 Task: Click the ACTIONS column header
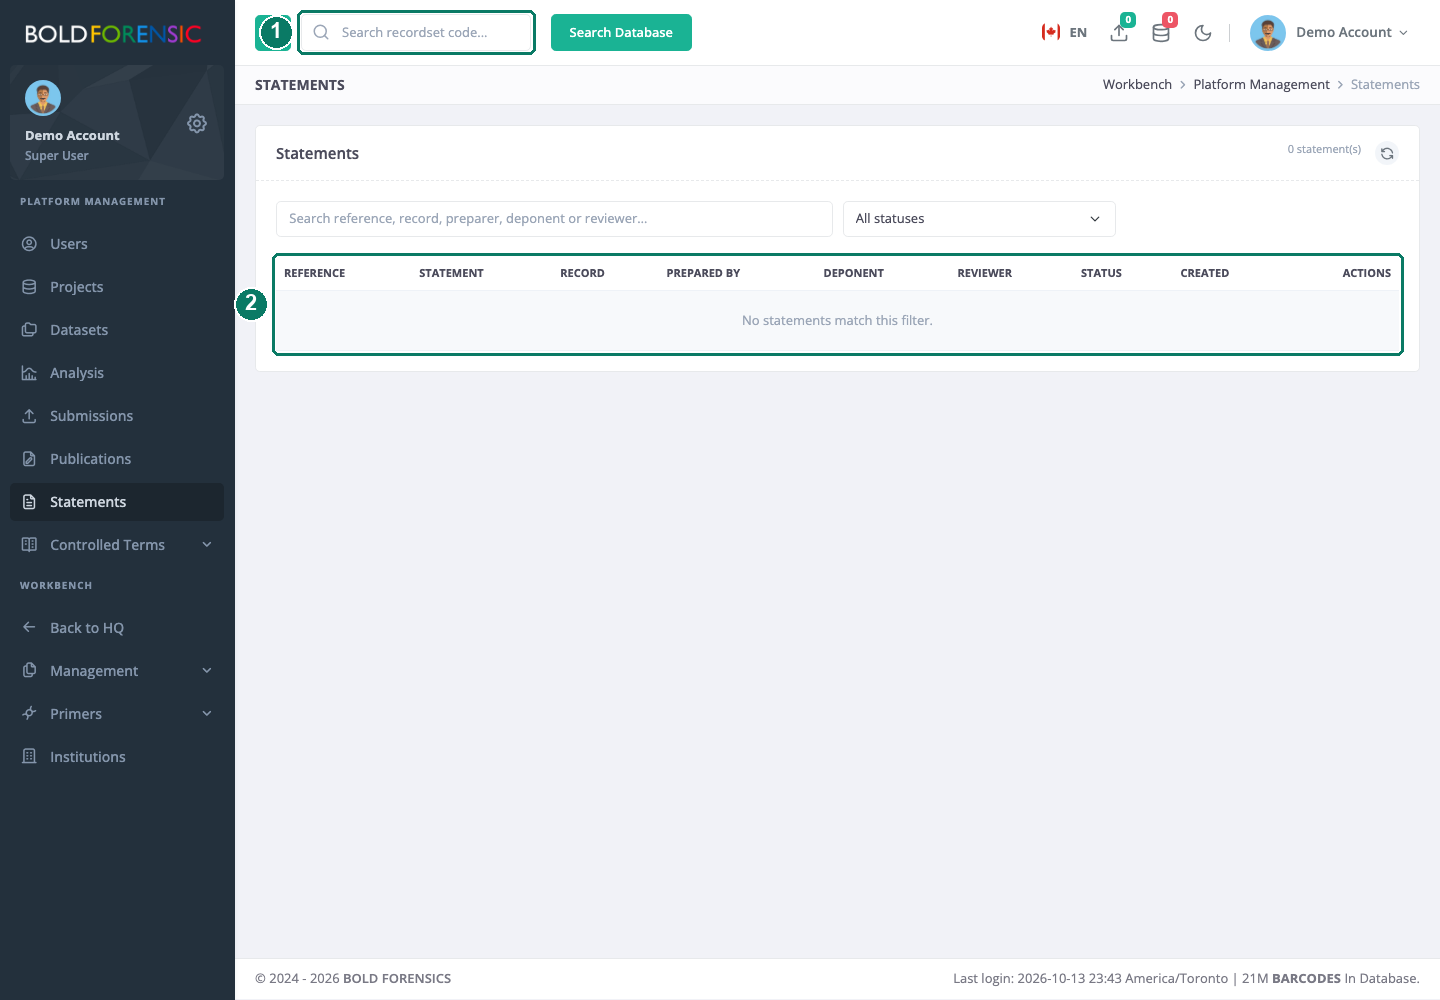click(1366, 273)
